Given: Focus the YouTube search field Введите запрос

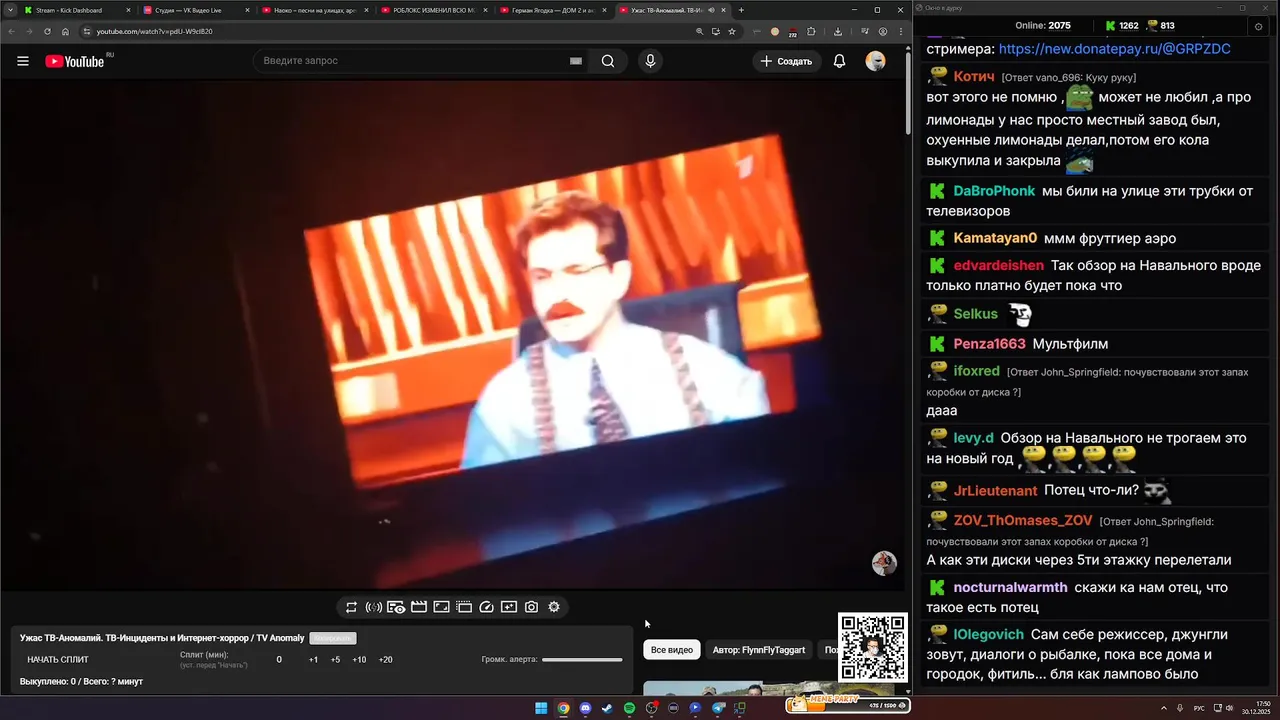Looking at the screenshot, I should click(x=410, y=61).
